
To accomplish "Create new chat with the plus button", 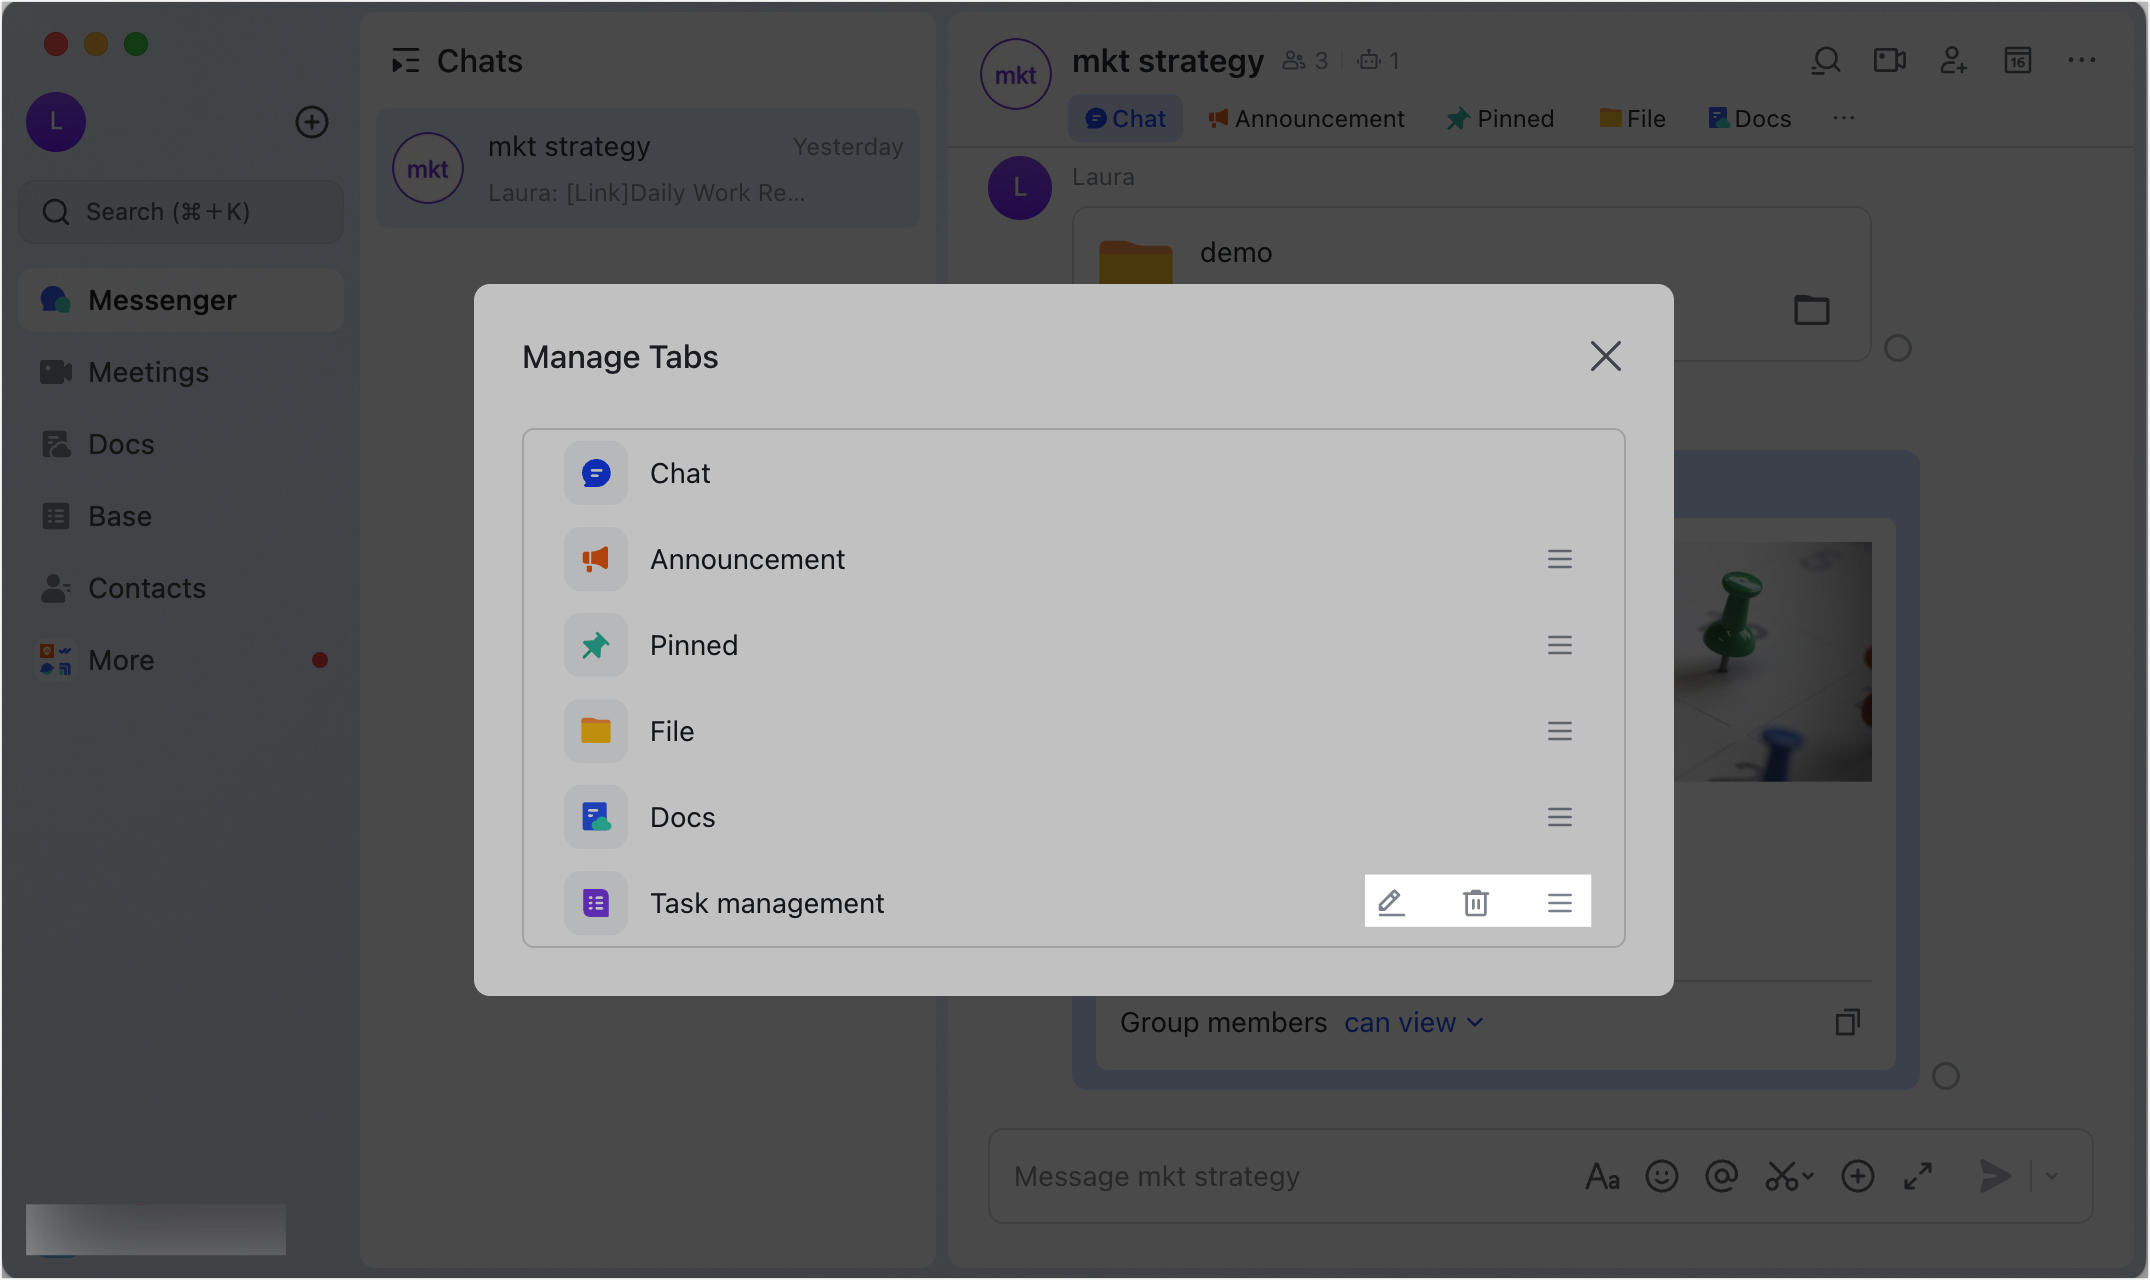I will coord(311,122).
